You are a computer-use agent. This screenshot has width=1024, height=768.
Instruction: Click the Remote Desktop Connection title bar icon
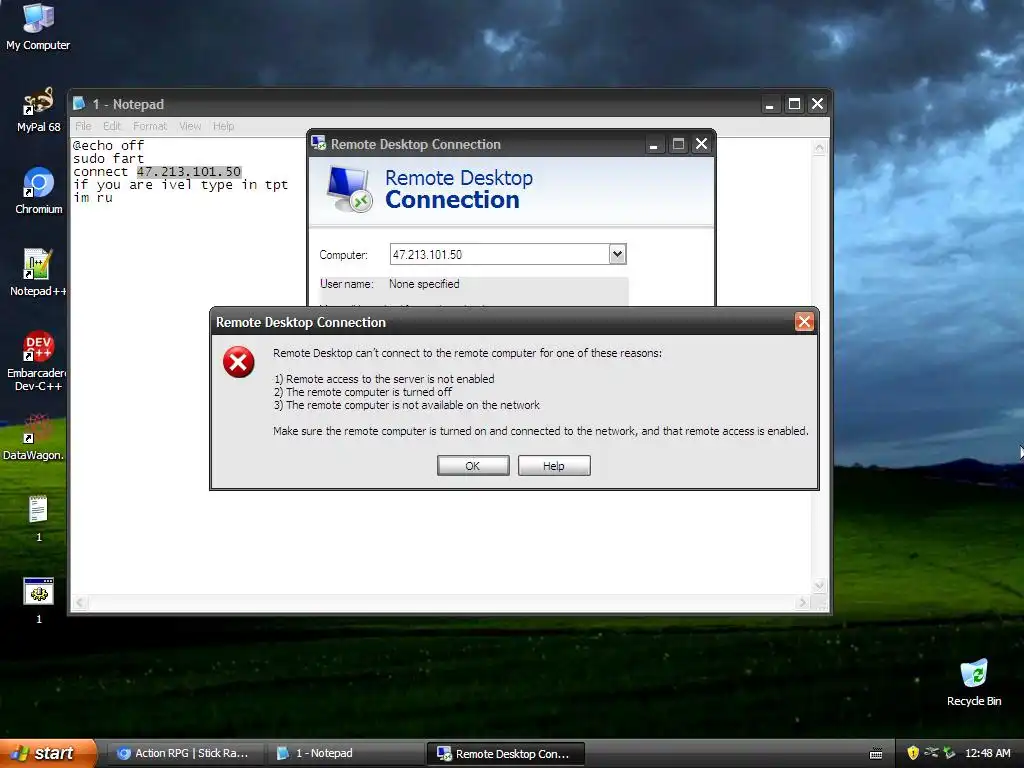[x=318, y=143]
